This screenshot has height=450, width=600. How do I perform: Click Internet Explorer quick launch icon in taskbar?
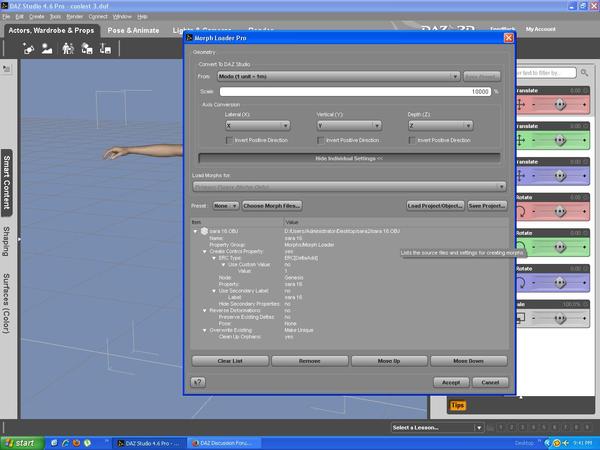click(65, 443)
